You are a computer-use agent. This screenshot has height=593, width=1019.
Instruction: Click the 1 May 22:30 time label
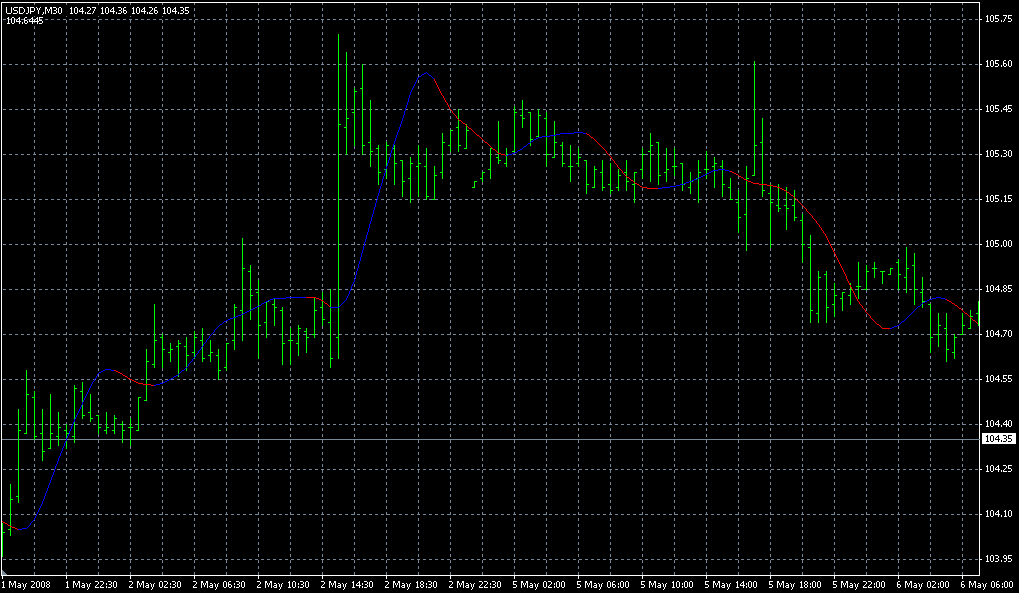(92, 584)
